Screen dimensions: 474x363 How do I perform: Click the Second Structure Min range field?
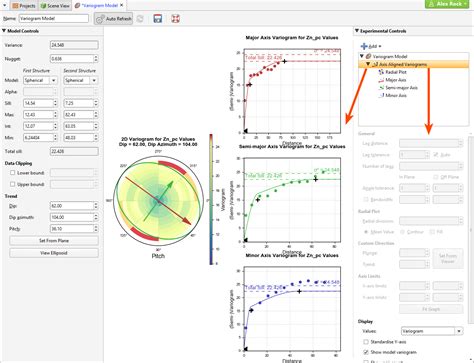(x=79, y=137)
